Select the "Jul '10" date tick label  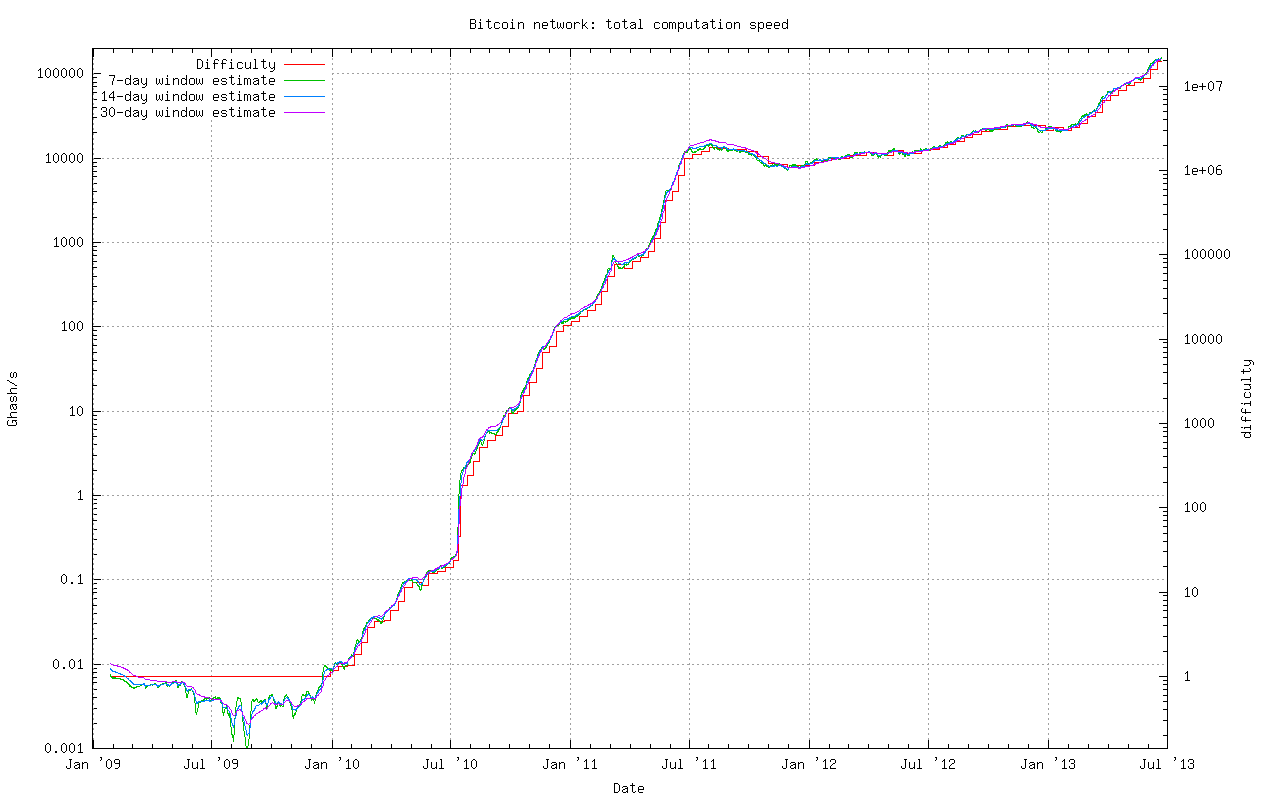click(x=451, y=765)
